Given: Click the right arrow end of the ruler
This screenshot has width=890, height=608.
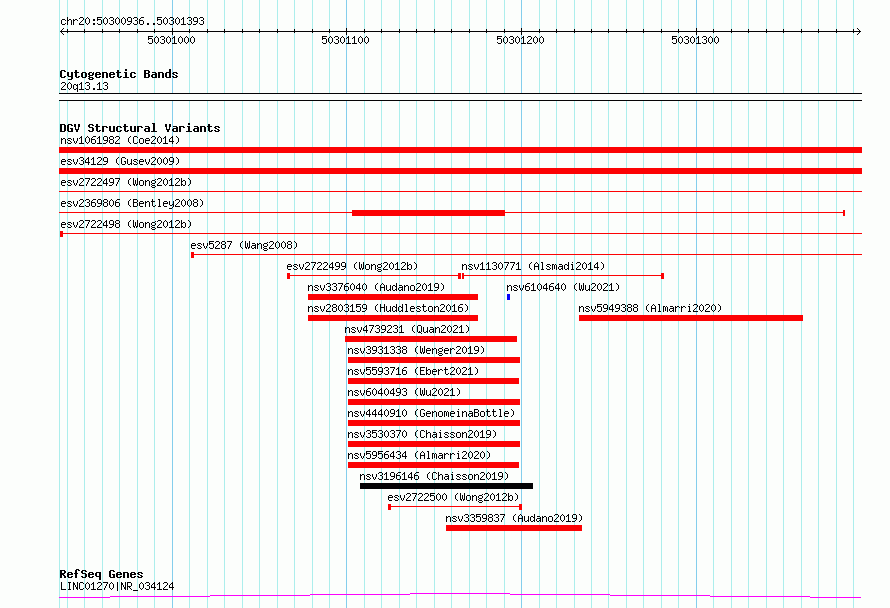Looking at the screenshot, I should (858, 32).
